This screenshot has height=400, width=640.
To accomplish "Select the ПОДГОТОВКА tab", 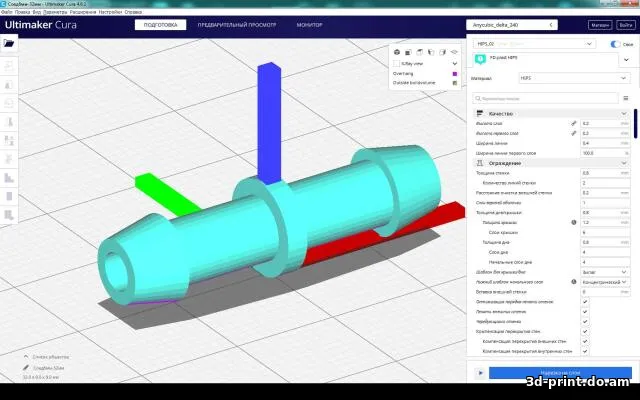I will (160, 25).
